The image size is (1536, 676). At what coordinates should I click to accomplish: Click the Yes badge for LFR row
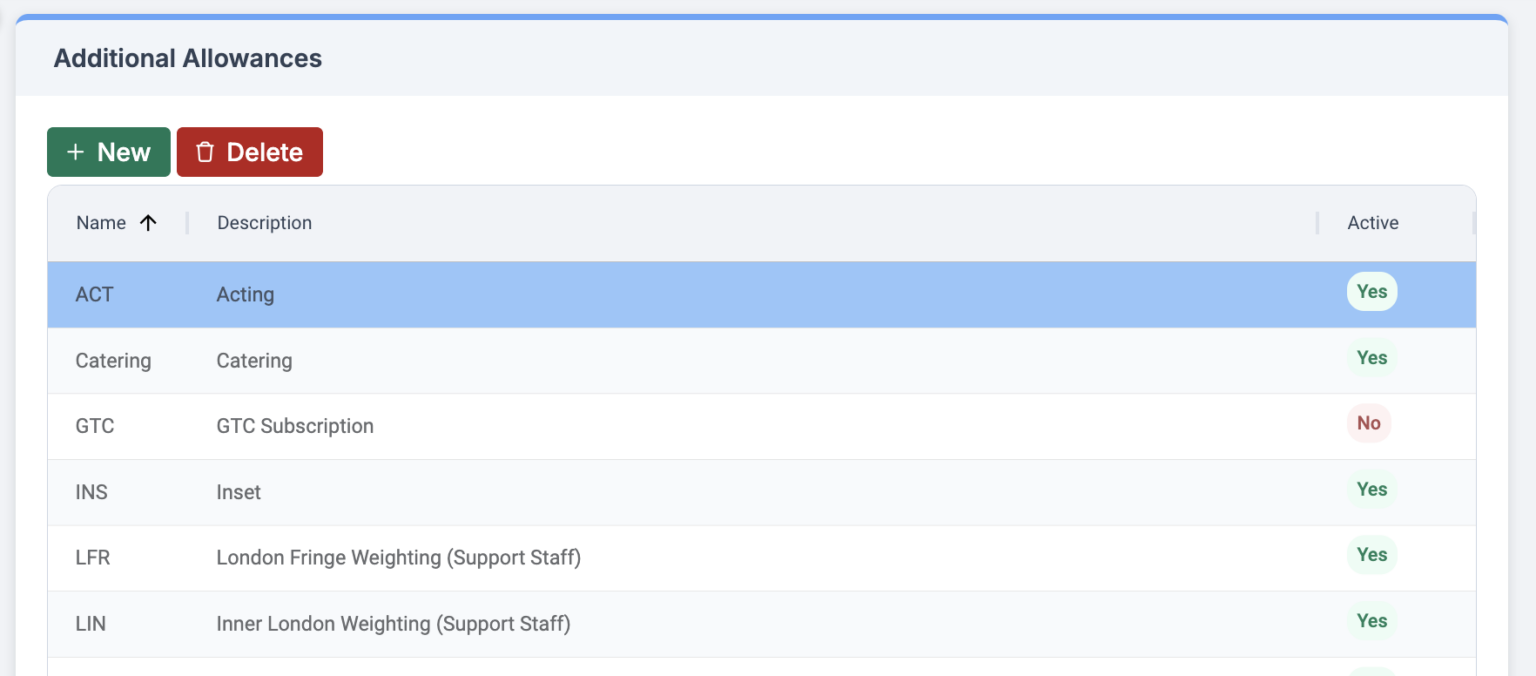pos(1371,555)
